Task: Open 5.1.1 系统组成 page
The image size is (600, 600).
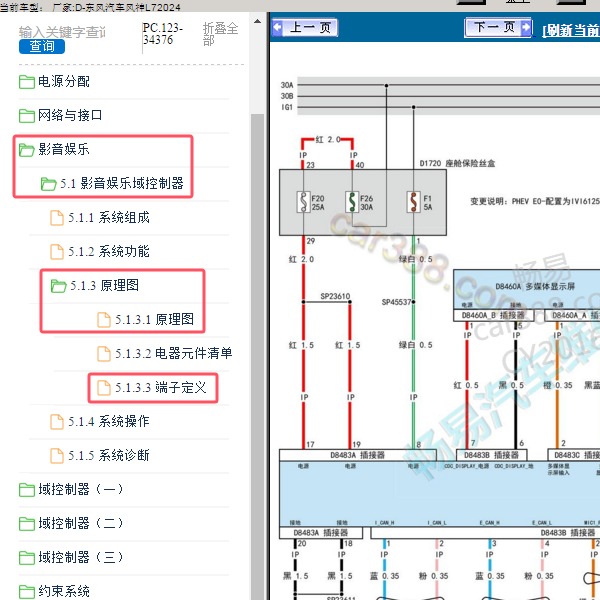Action: 109,217
